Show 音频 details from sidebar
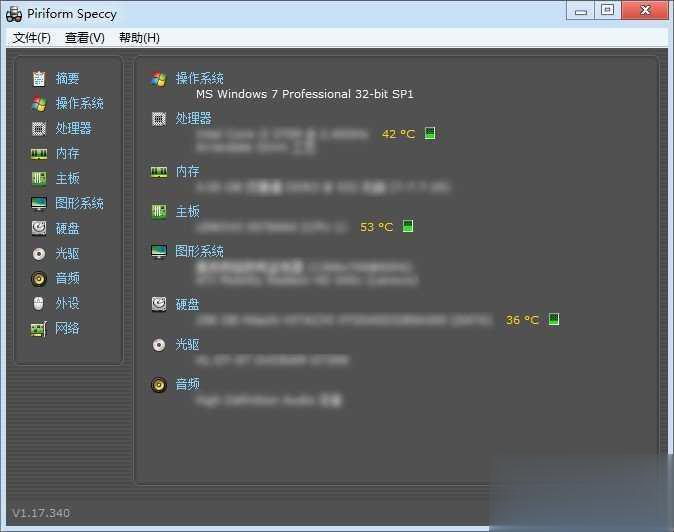674x532 pixels. [x=67, y=278]
